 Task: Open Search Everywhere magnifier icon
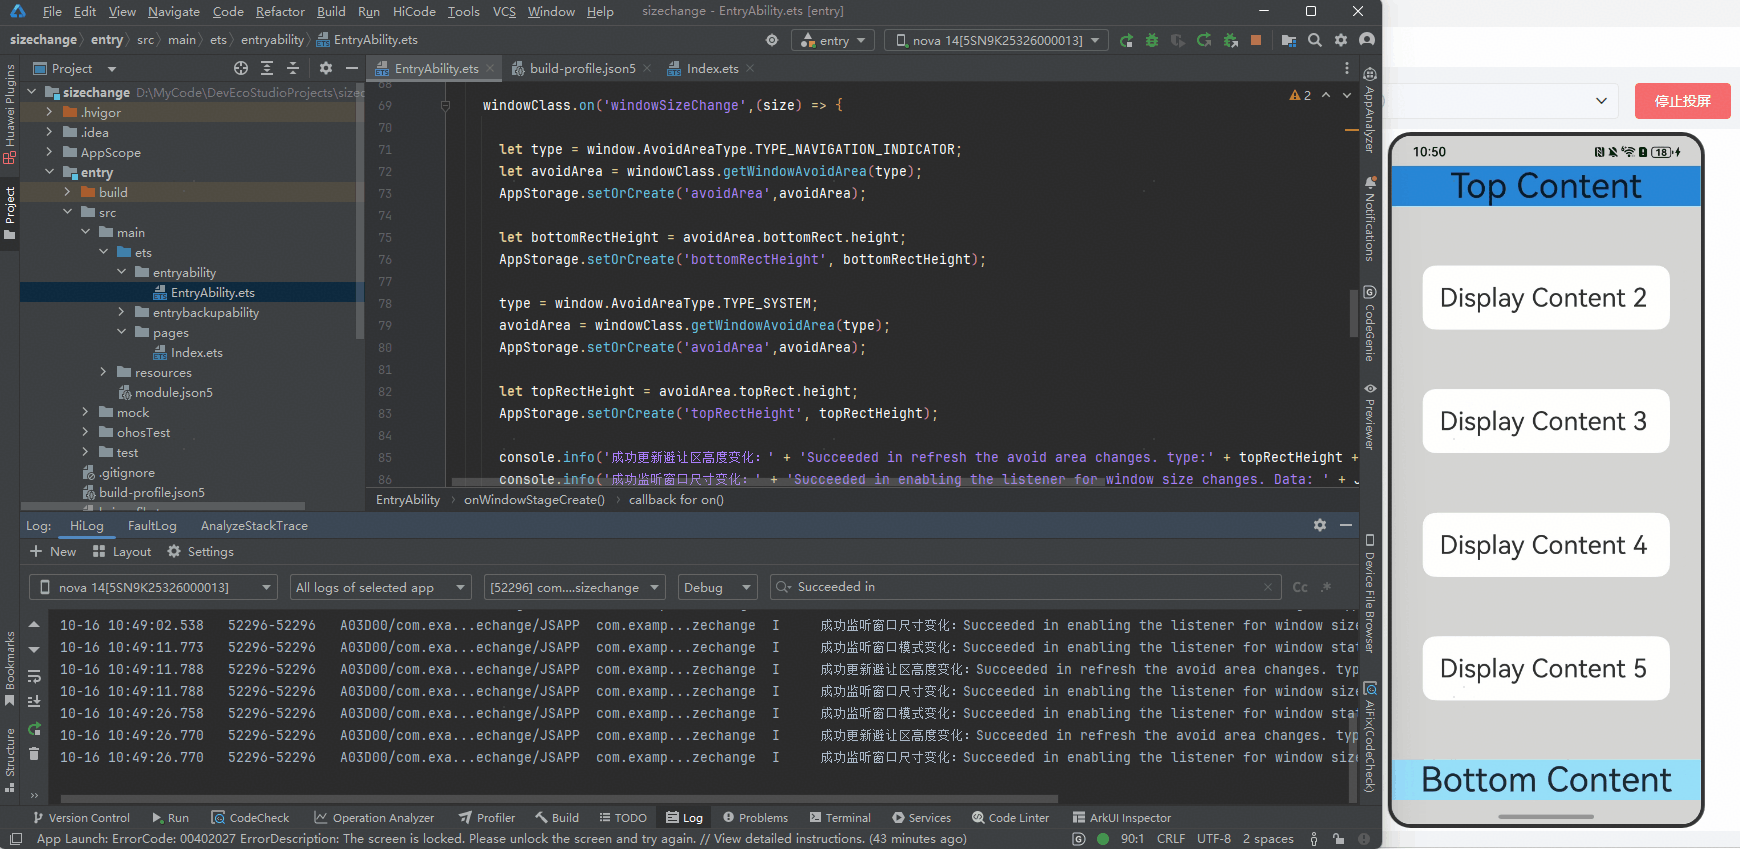pyautogui.click(x=1315, y=40)
